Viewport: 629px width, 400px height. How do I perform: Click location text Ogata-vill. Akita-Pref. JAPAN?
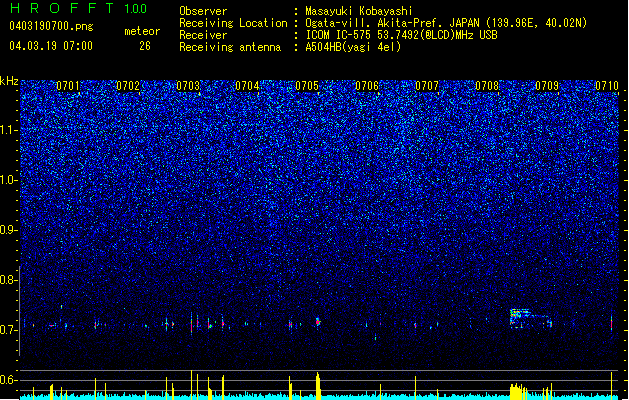coord(392,23)
